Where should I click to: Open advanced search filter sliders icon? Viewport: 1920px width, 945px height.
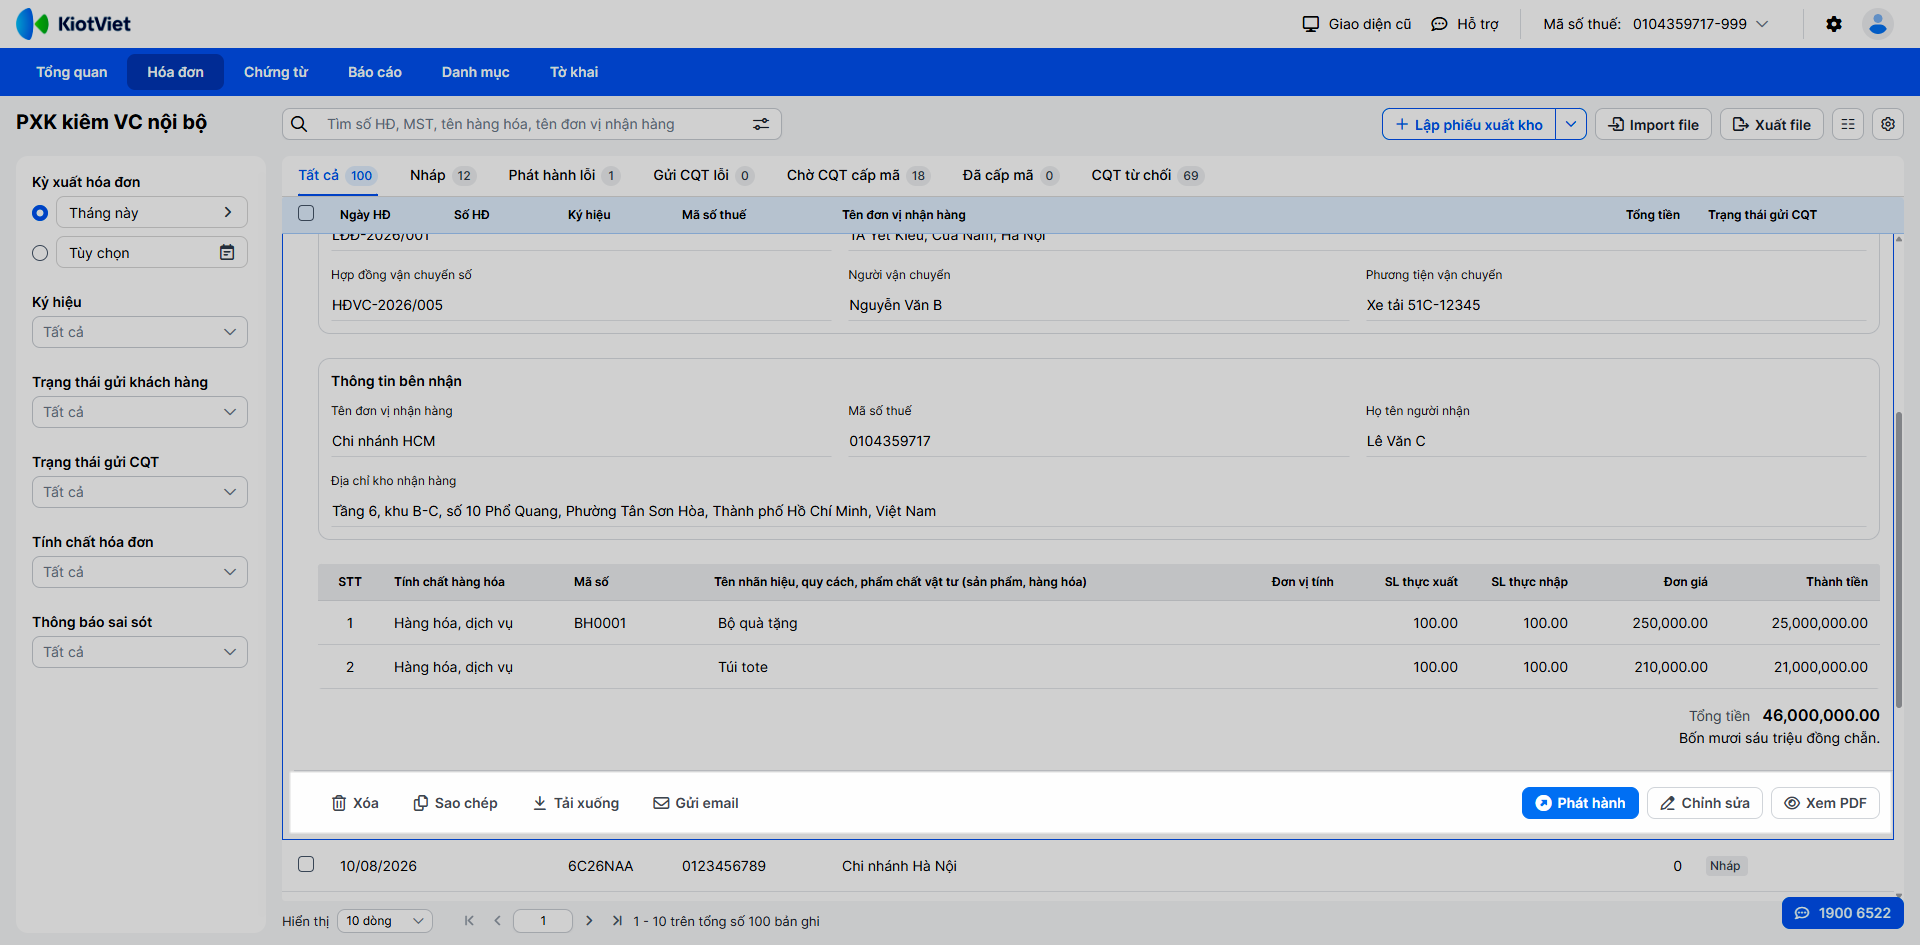pos(761,124)
